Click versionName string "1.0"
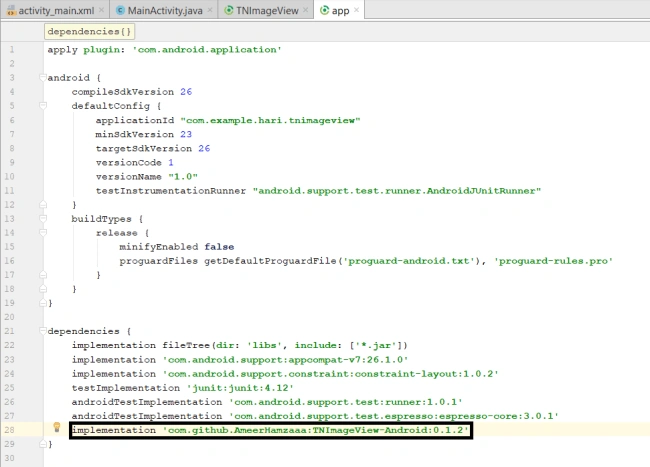Screen dimensions: 650x467 pyautogui.click(x=183, y=177)
